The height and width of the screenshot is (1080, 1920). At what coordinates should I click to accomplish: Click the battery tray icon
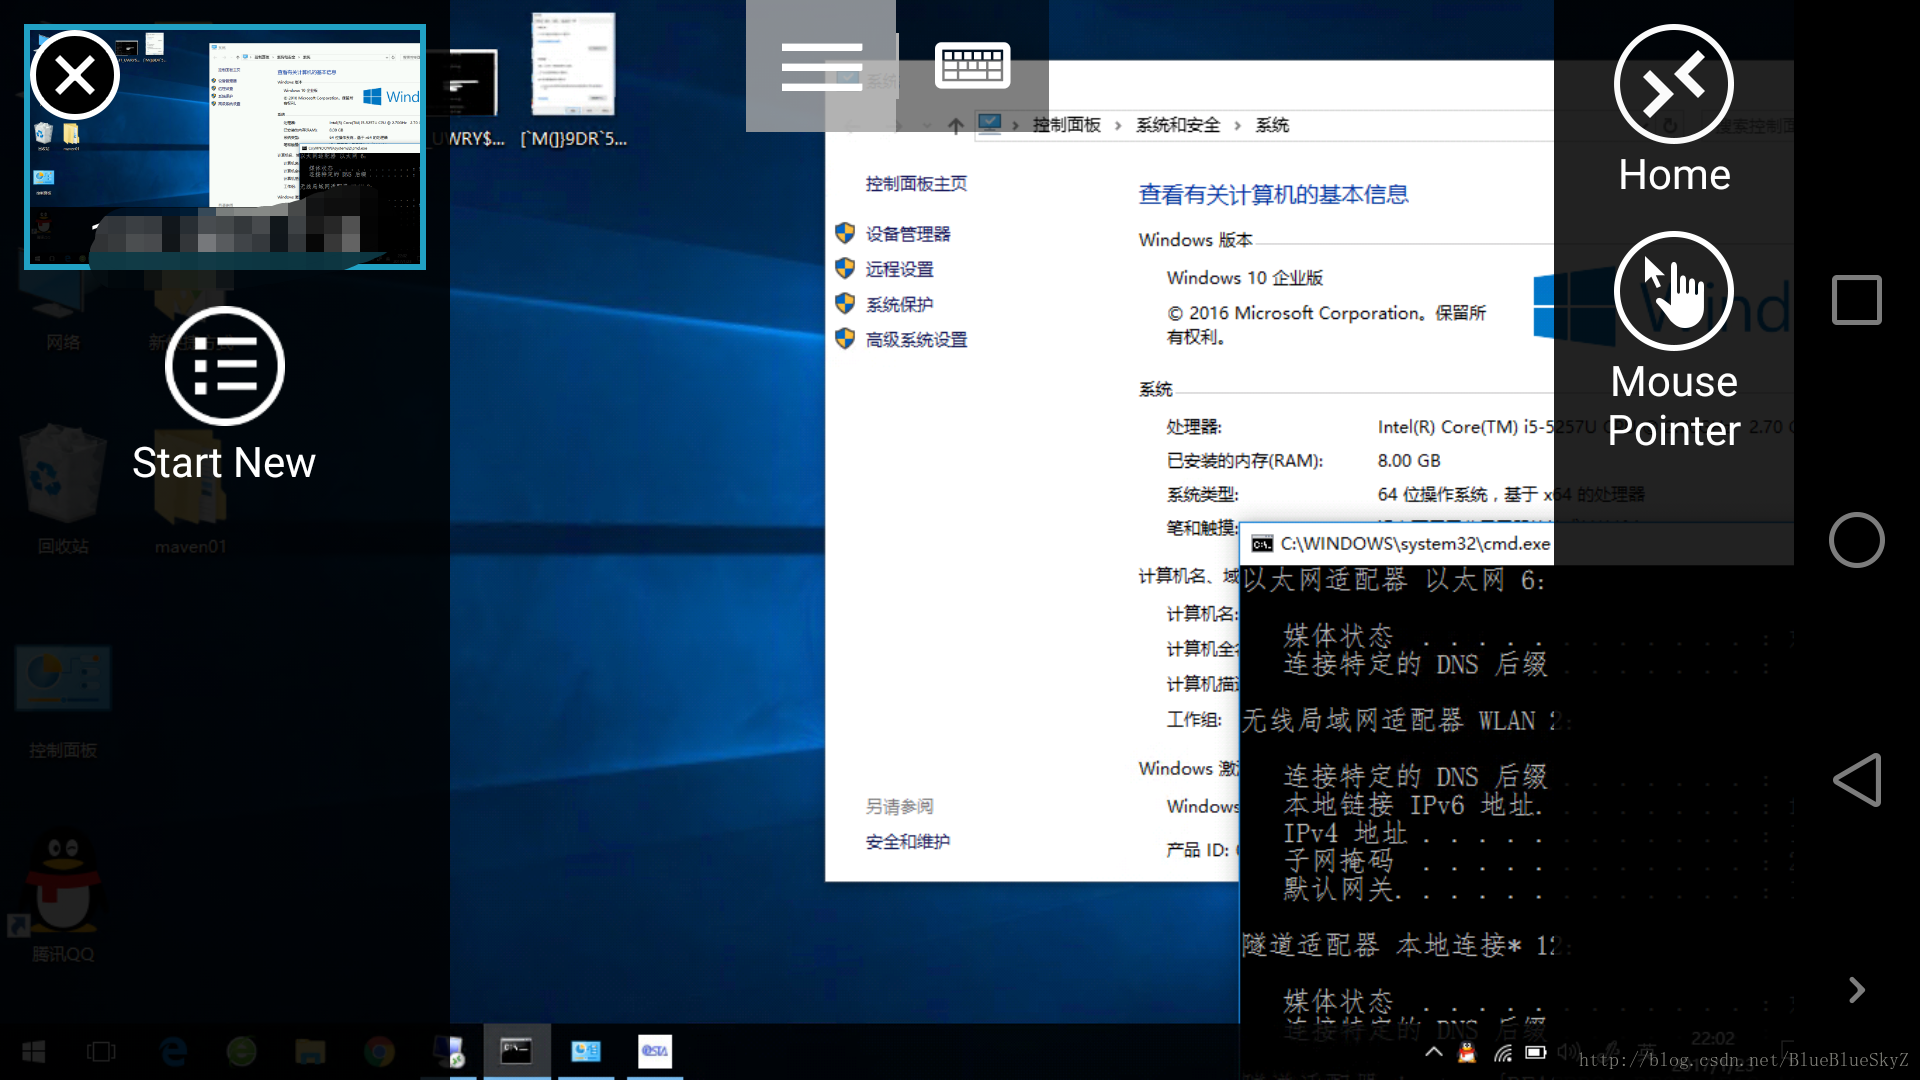pos(1536,1052)
